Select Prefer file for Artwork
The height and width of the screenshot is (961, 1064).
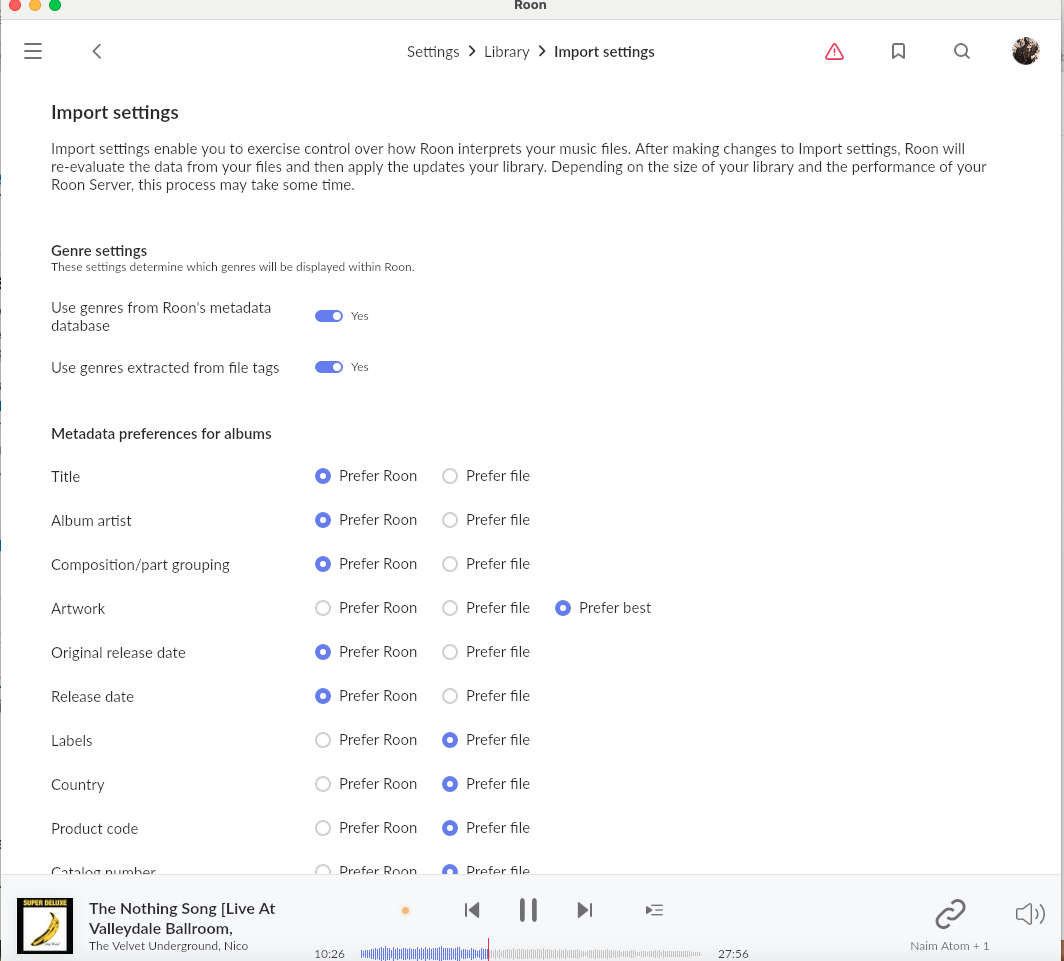(450, 608)
